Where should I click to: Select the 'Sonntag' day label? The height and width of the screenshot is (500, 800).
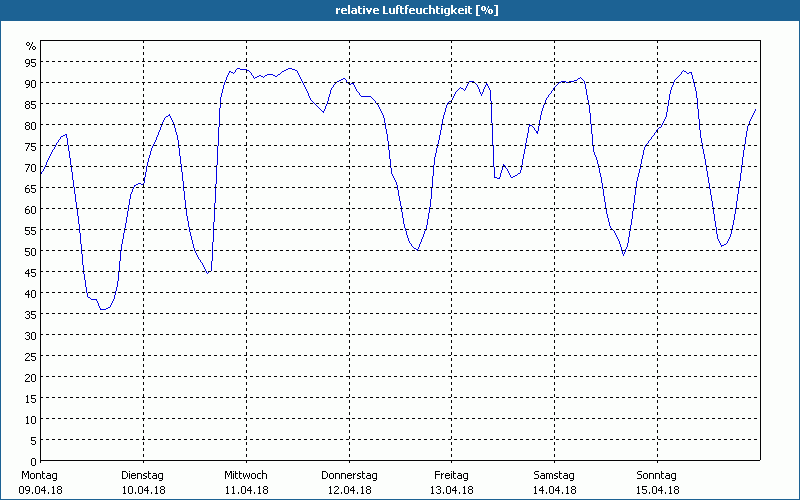click(x=657, y=476)
